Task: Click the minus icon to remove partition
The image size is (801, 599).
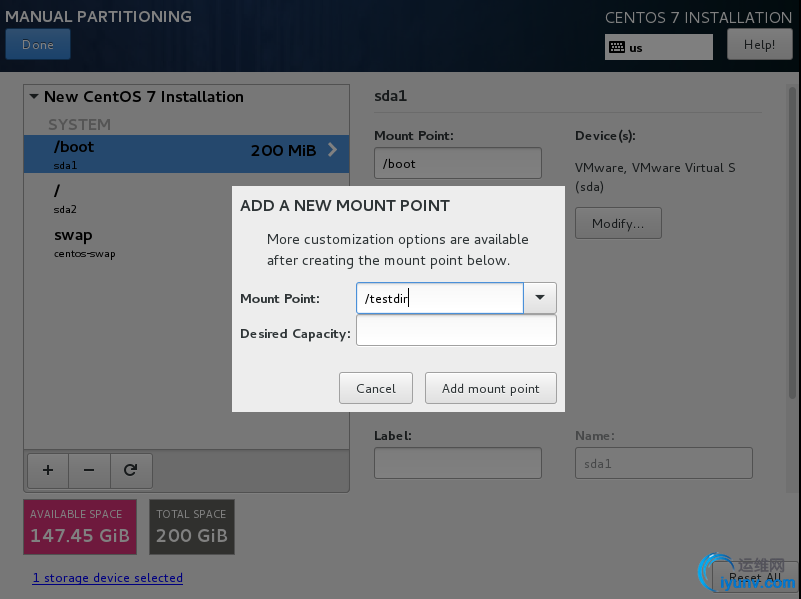Action: (89, 469)
